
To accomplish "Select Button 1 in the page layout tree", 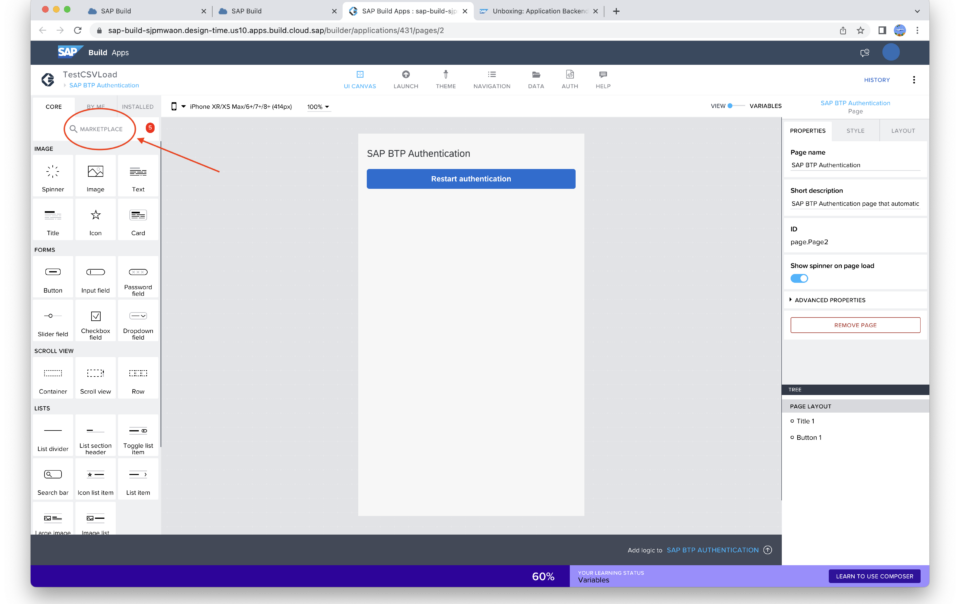I will pos(809,438).
